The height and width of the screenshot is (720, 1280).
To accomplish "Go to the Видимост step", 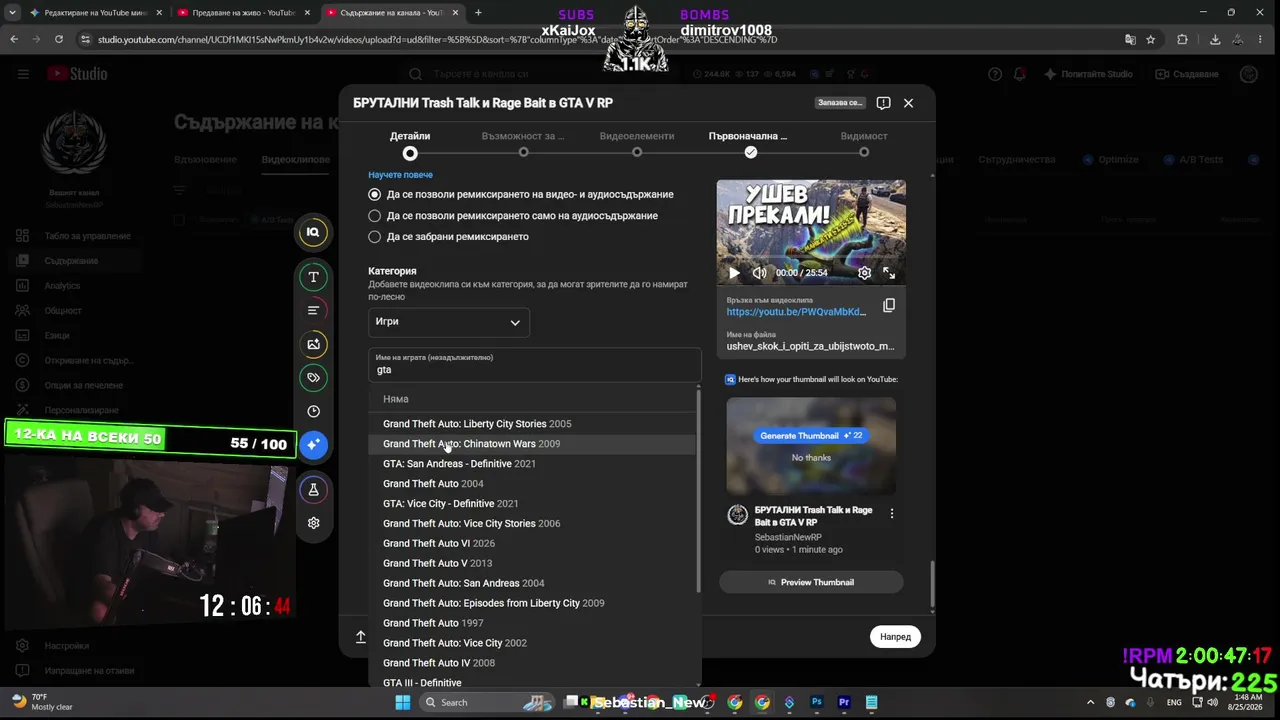I will point(864,144).
